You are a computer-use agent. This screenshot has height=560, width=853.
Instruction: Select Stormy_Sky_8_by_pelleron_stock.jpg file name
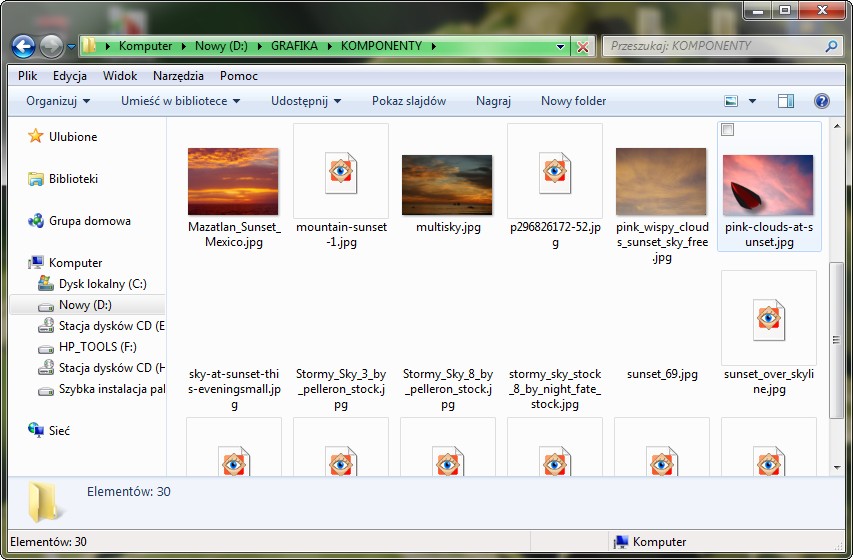(448, 389)
